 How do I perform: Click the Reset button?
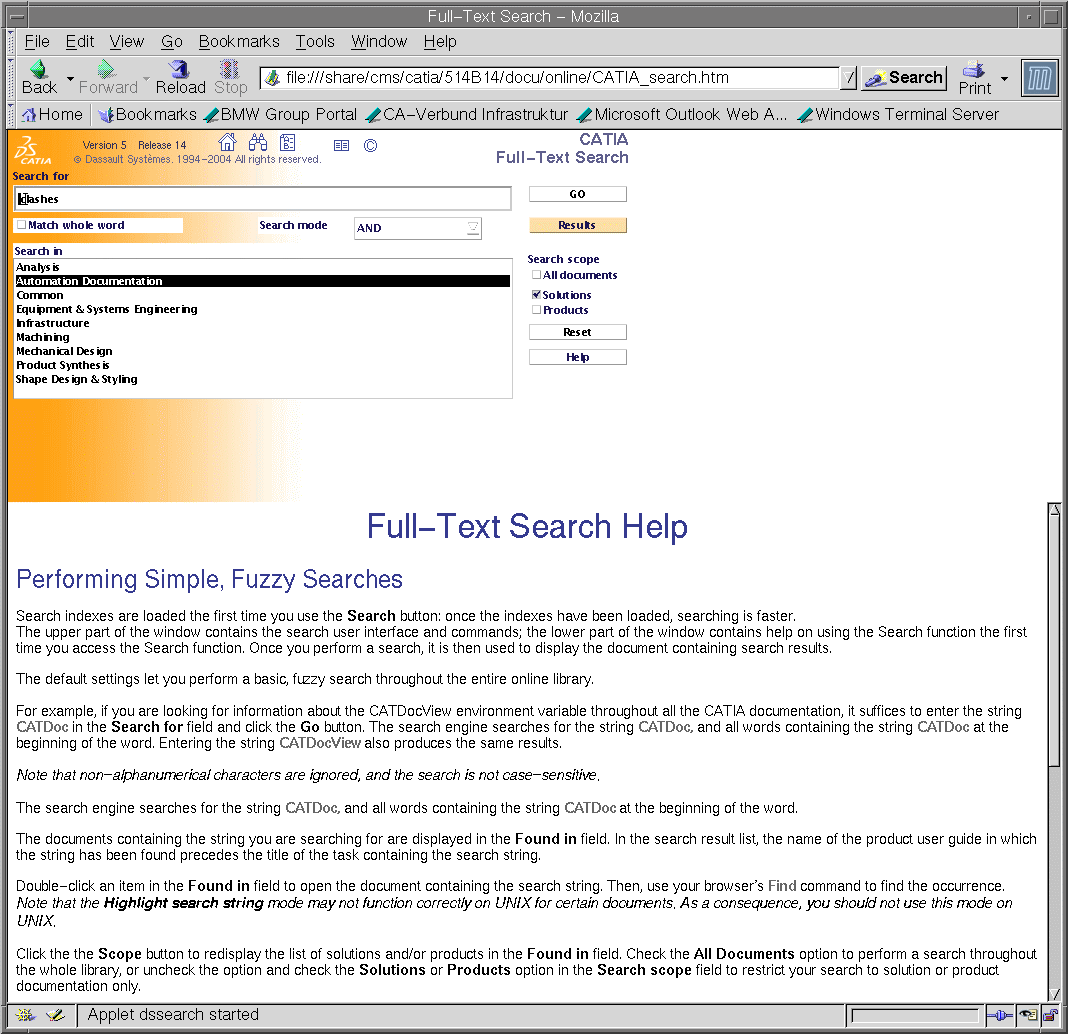[578, 332]
